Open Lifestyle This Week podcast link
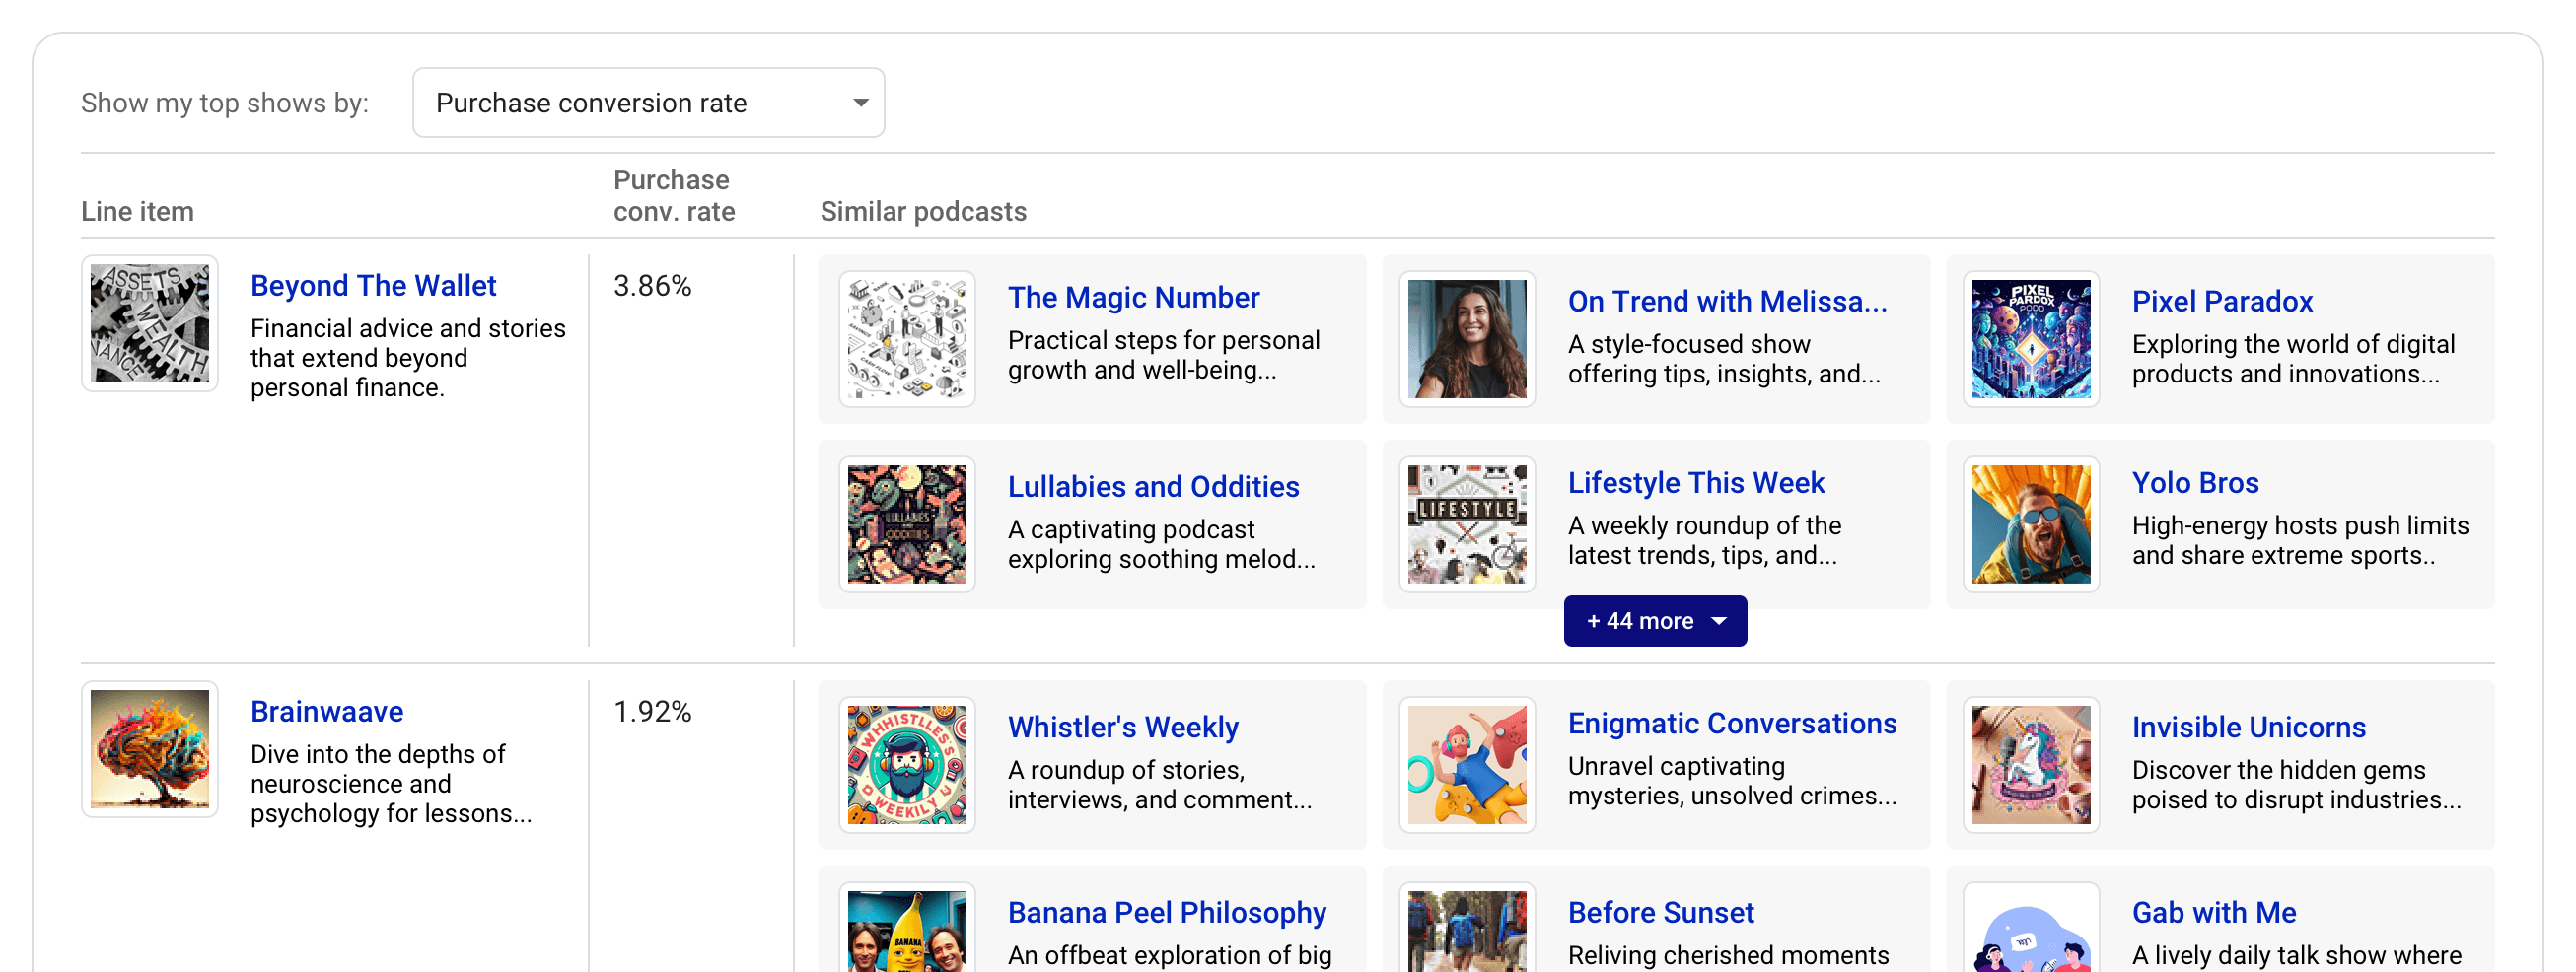The height and width of the screenshot is (972, 2576). 1696,483
